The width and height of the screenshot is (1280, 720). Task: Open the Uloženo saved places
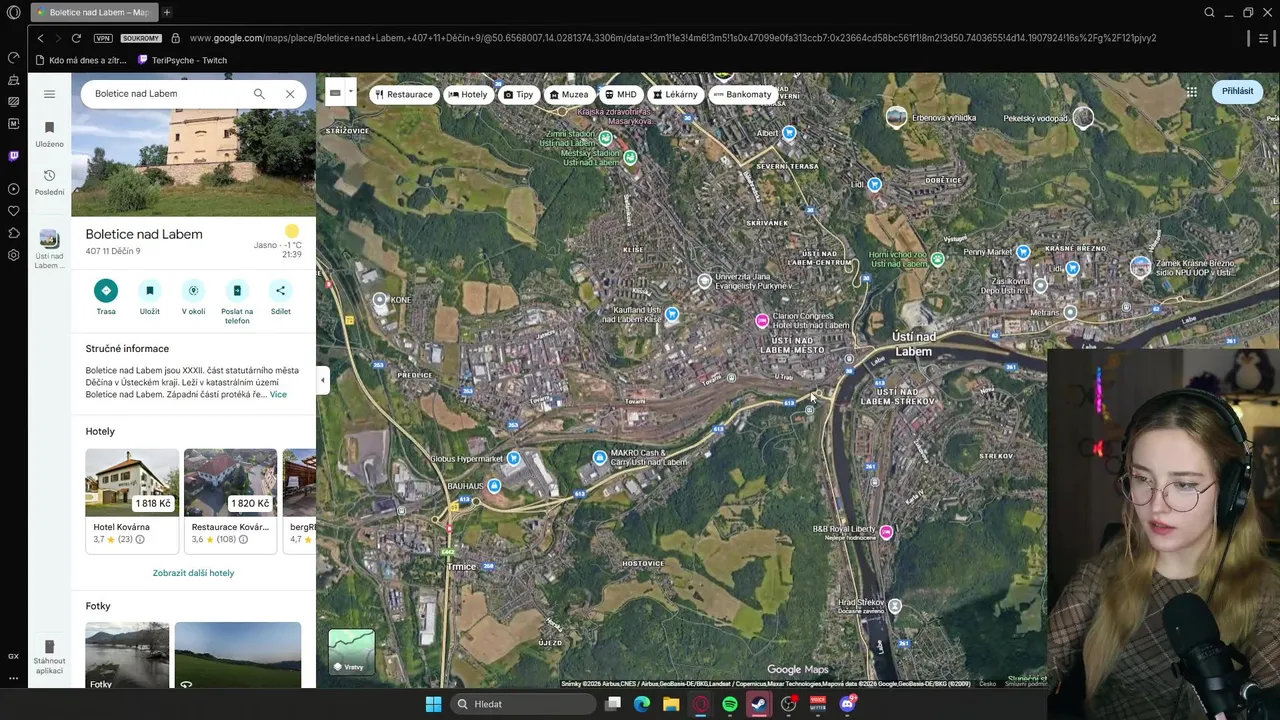(49, 134)
